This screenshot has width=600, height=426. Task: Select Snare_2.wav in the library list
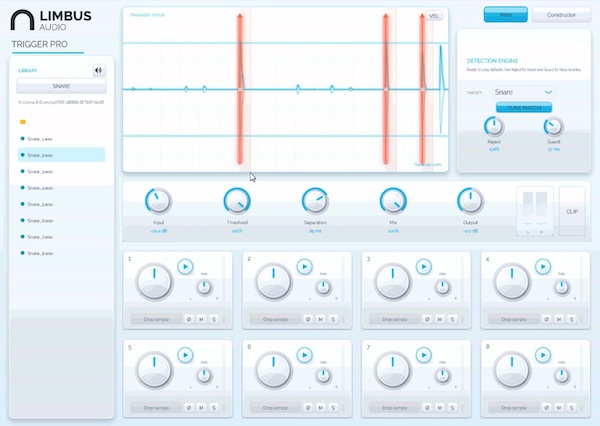[61, 155]
